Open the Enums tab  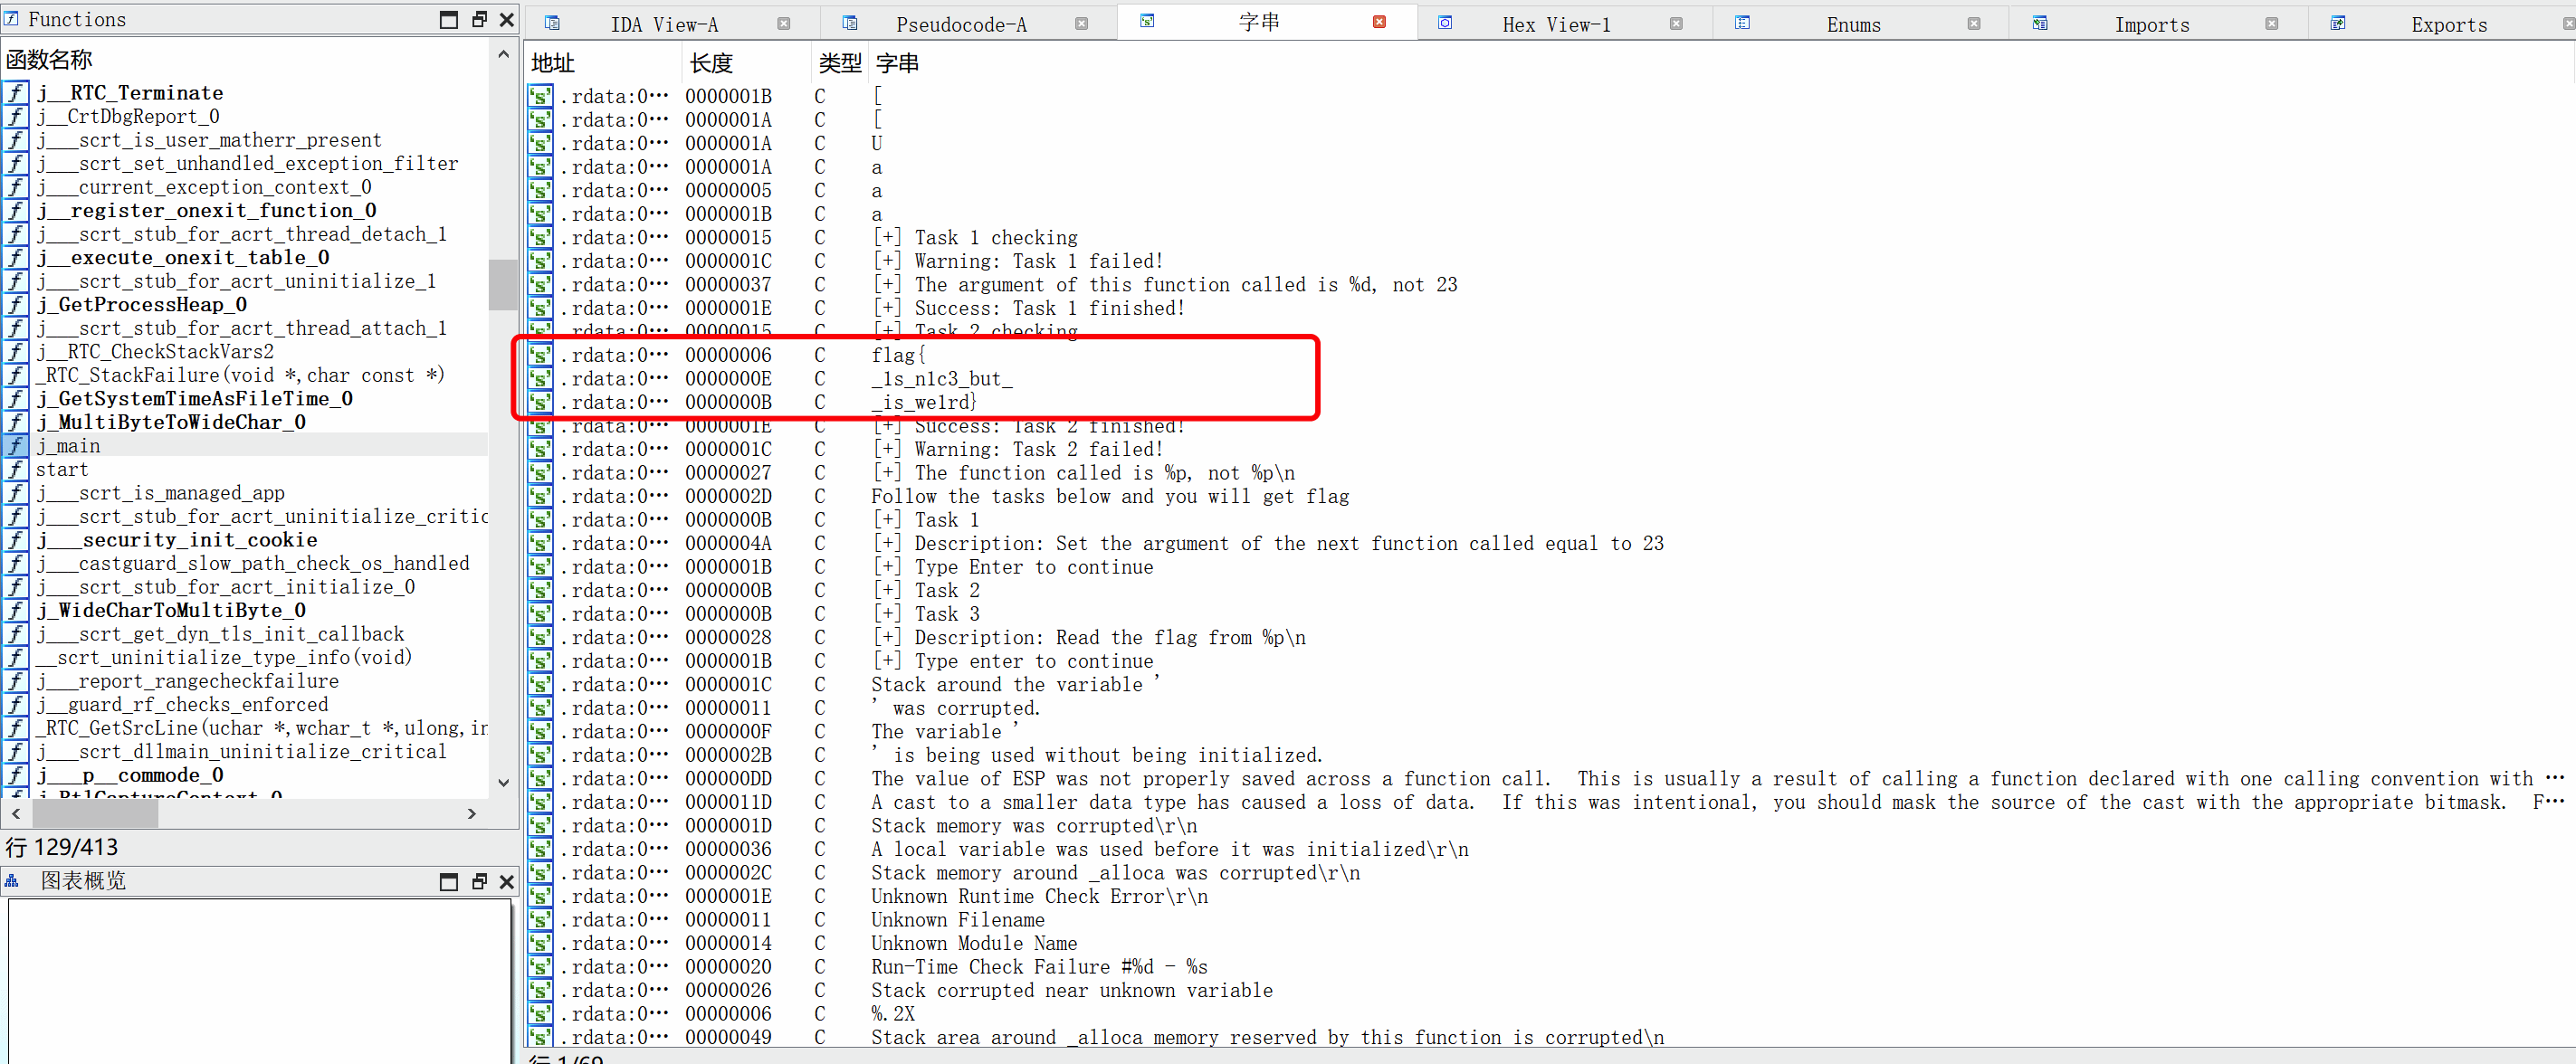(x=1853, y=24)
